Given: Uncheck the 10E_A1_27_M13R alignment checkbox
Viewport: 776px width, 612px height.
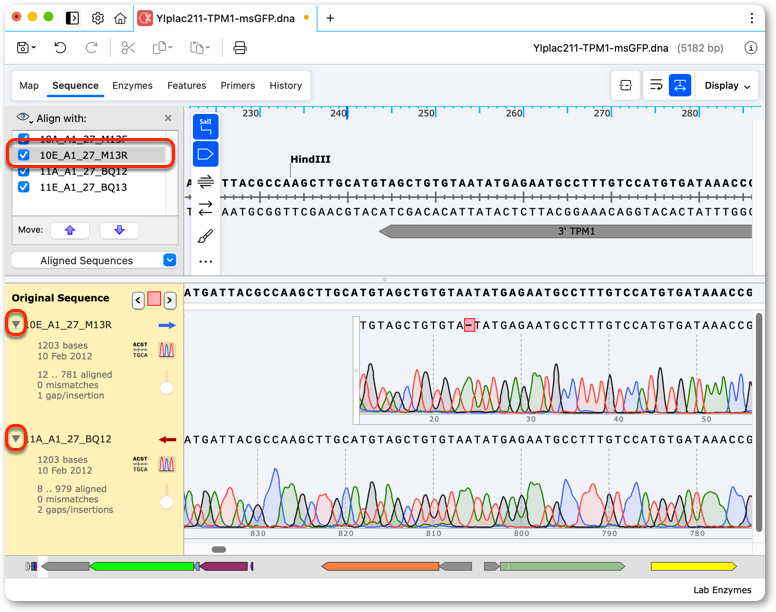Looking at the screenshot, I should 23,155.
